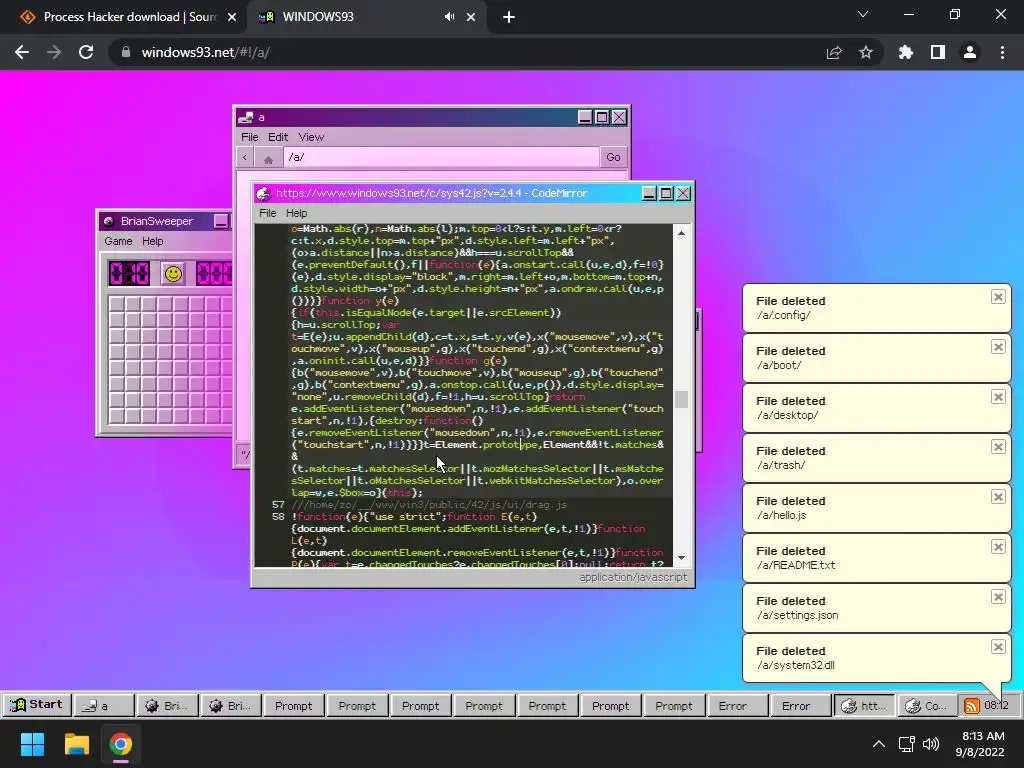The height and width of the screenshot is (768, 1024).
Task: Open a new Chrome tab
Action: (x=509, y=18)
